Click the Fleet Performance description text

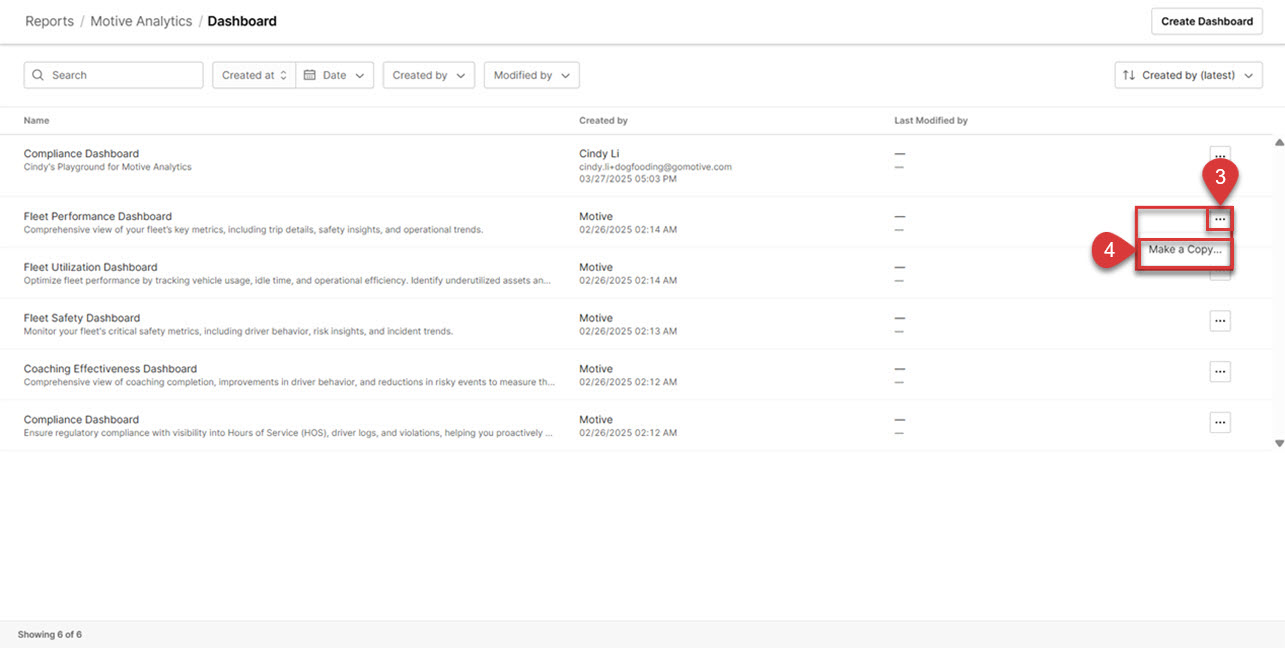(253, 230)
